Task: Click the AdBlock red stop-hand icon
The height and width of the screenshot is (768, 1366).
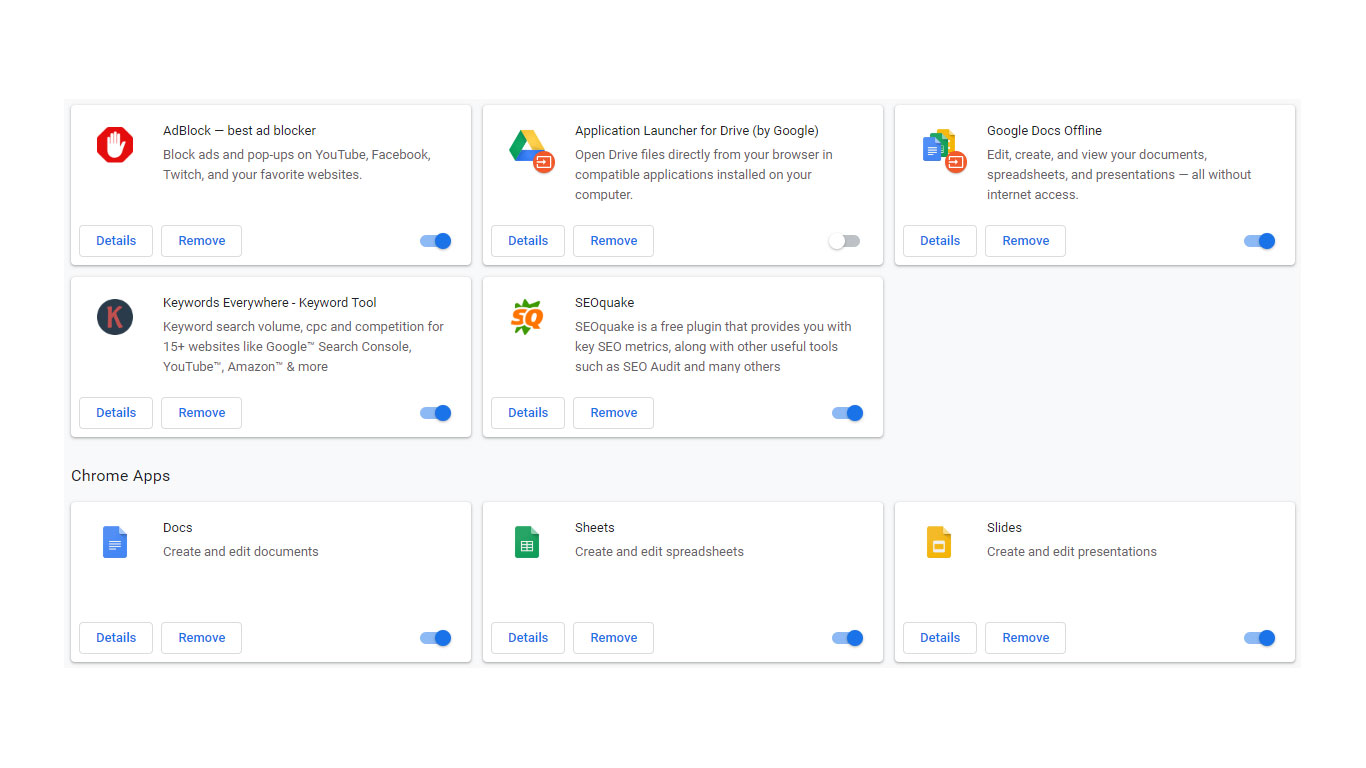Action: click(x=115, y=145)
